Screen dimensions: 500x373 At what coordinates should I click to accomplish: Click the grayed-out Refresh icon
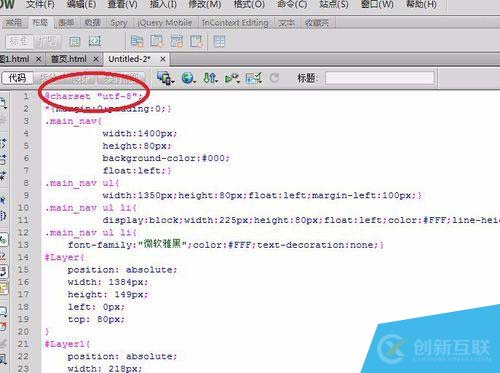(x=274, y=78)
